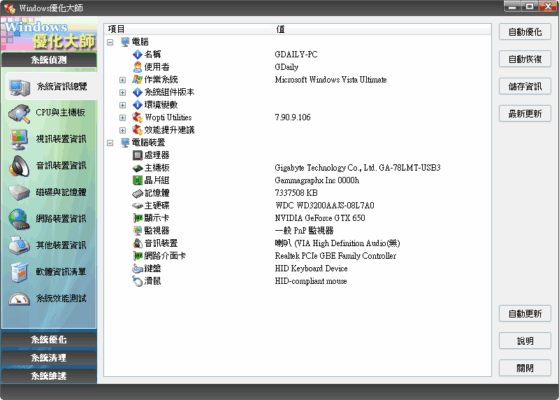The image size is (559, 400).
Task: Click the 自動恢復 button
Action: point(525,59)
